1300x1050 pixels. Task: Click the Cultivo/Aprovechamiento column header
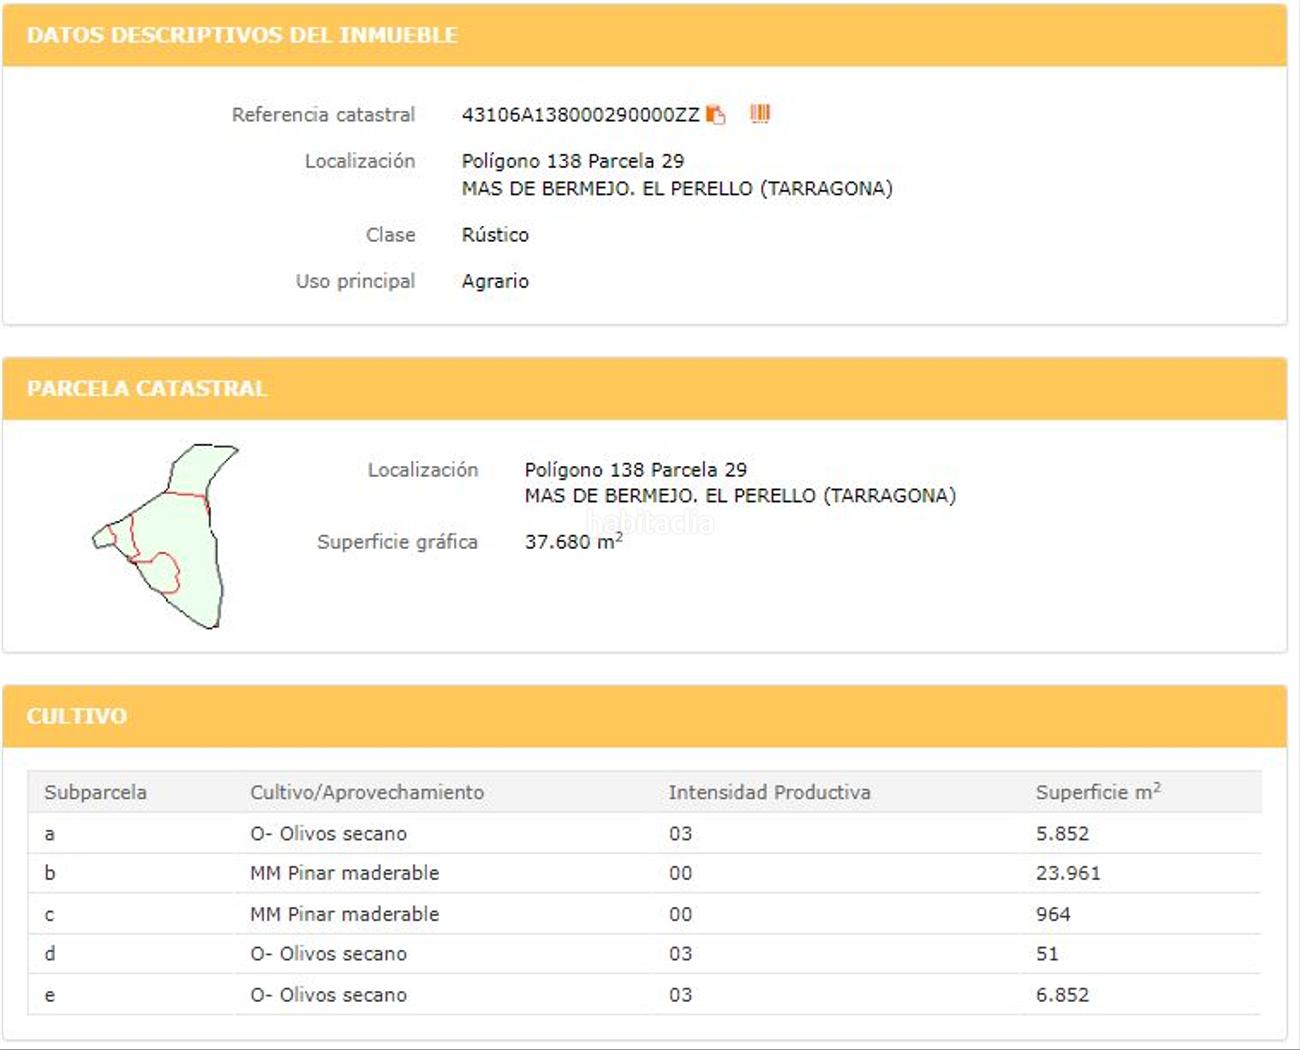pos(366,792)
